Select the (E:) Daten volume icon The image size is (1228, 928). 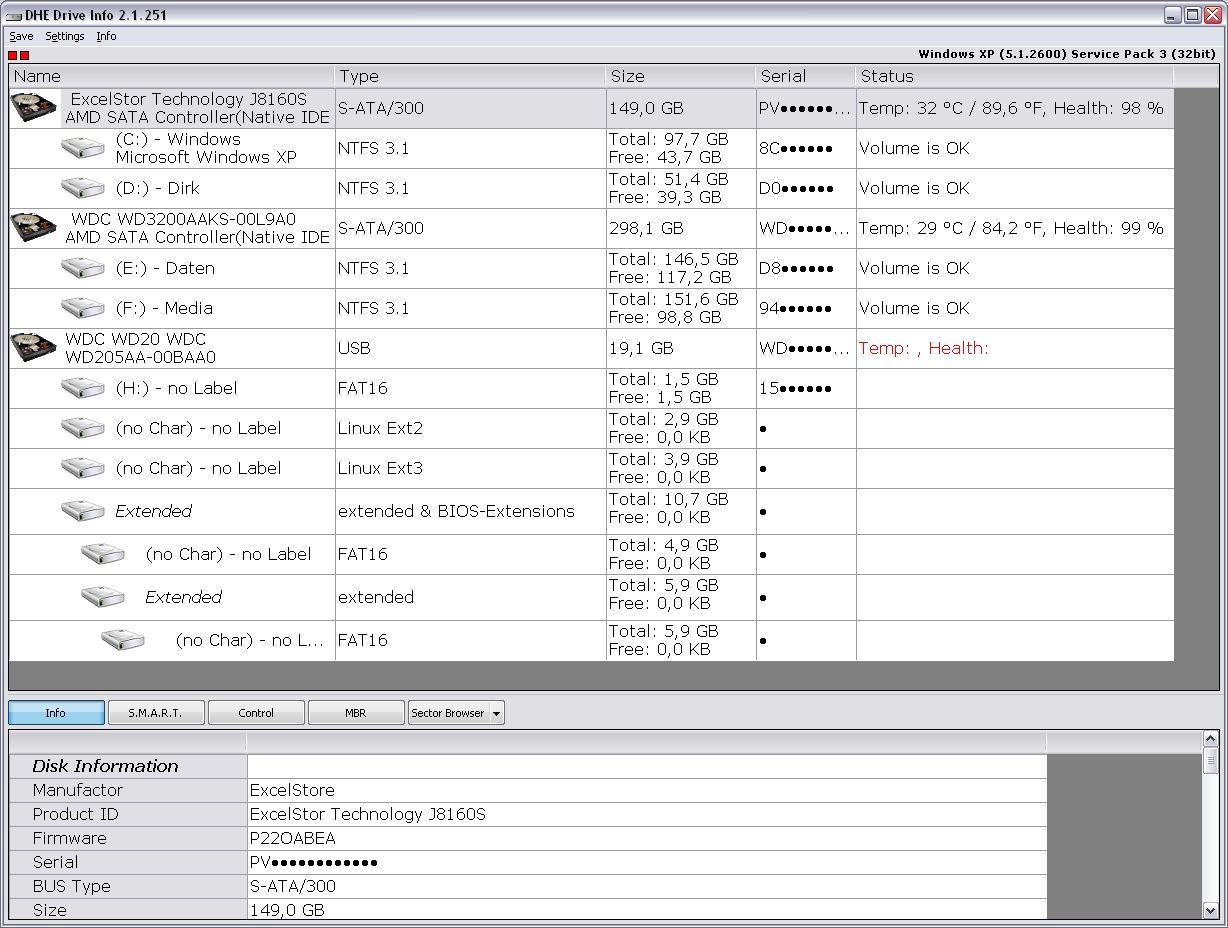click(83, 268)
